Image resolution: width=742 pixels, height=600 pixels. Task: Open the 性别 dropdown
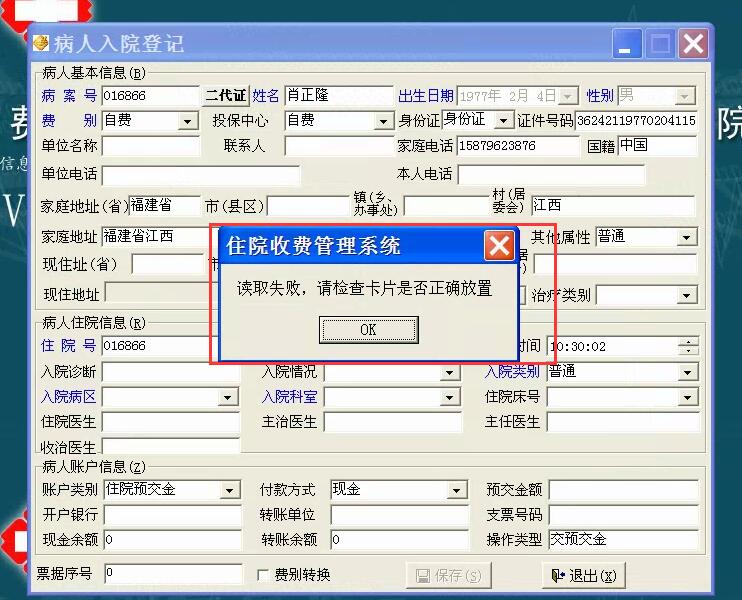(684, 96)
